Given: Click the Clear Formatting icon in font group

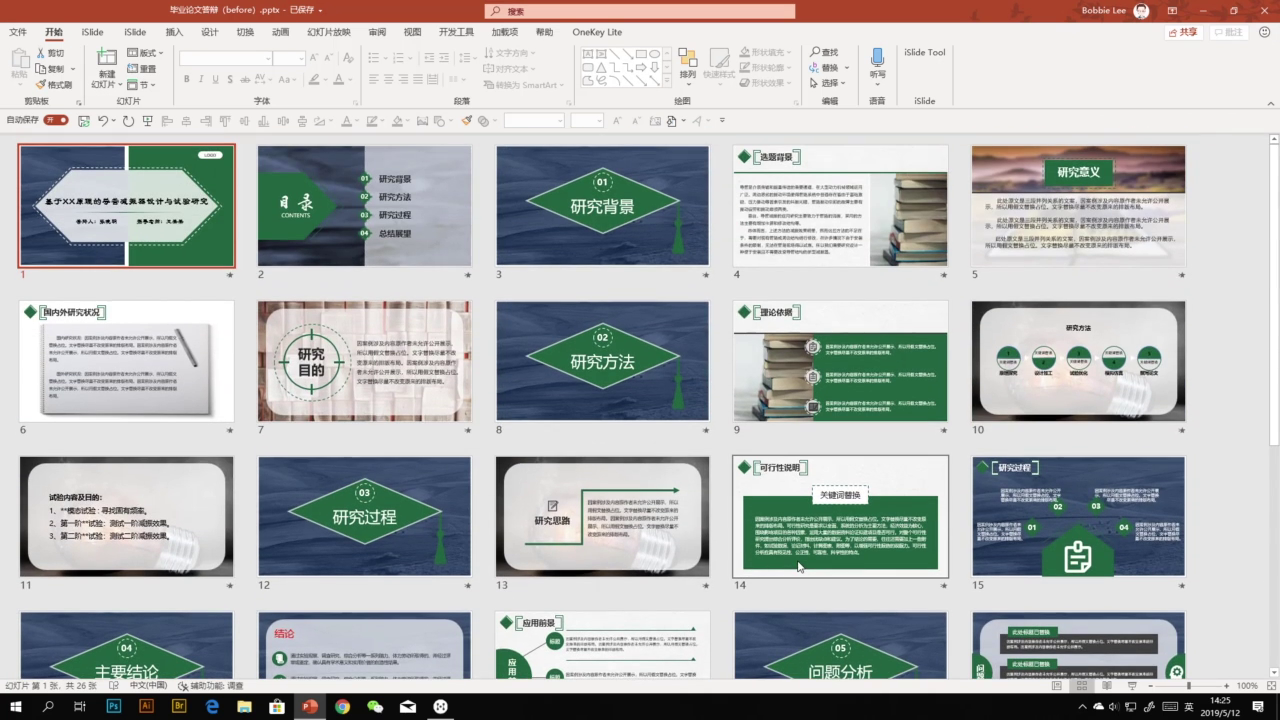Looking at the screenshot, I should click(350, 59).
